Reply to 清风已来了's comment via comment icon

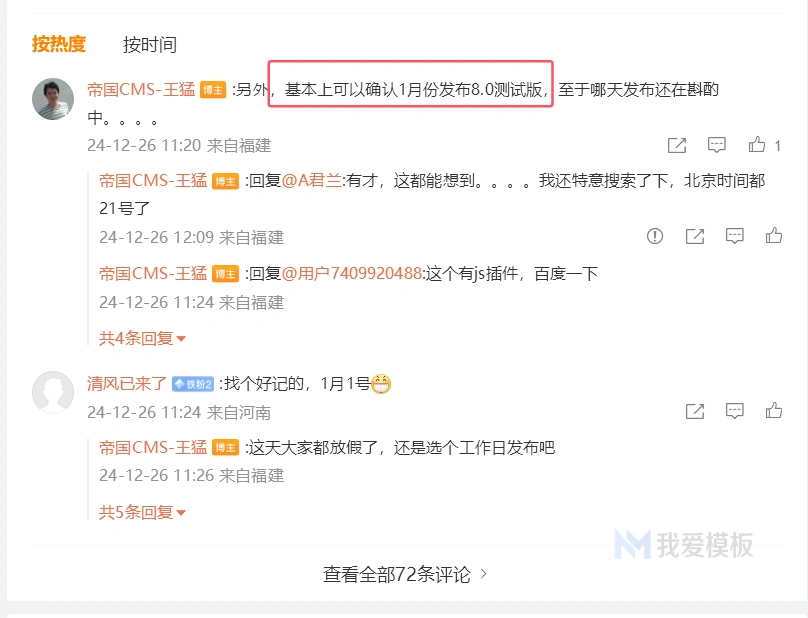[734, 411]
